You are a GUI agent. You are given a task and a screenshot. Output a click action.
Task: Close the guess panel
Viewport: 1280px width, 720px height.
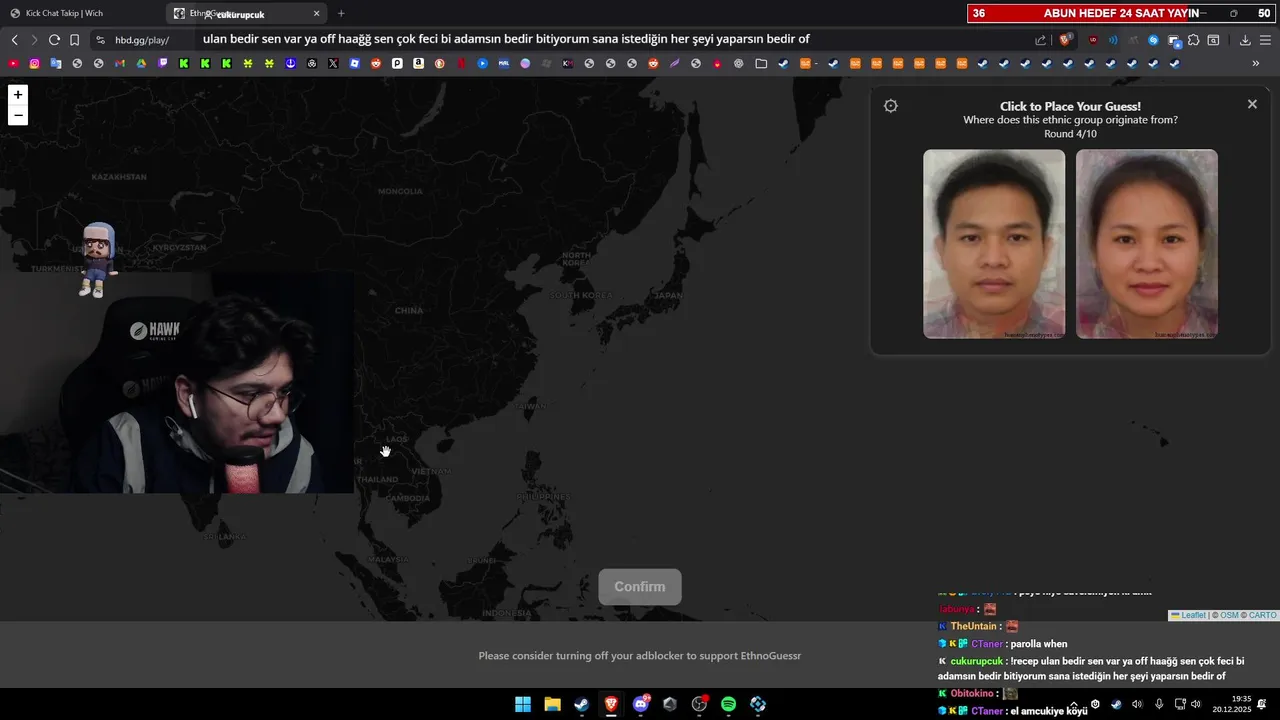(1252, 104)
